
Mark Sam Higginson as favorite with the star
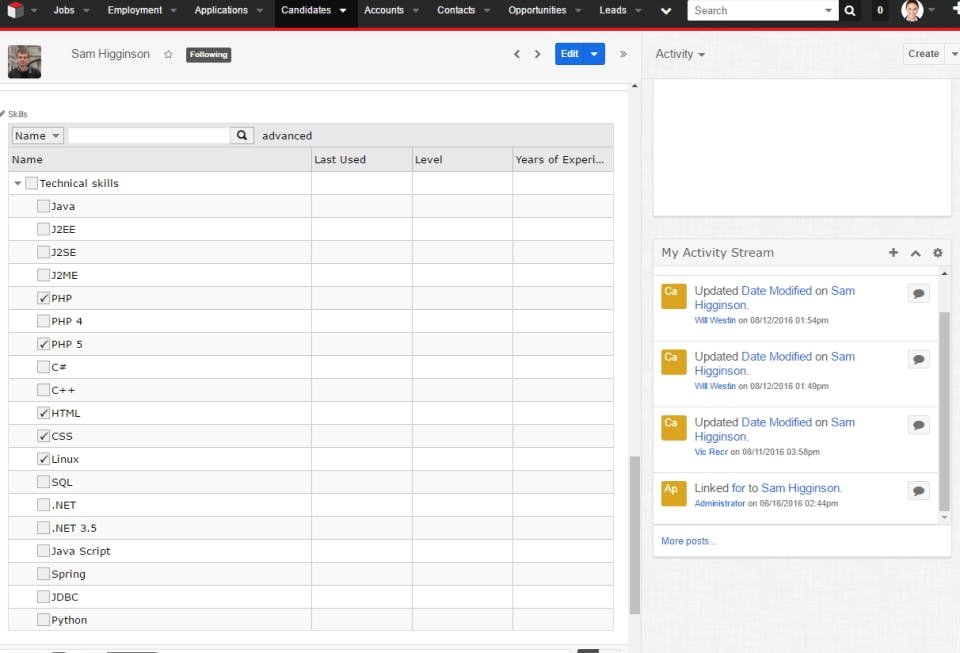(168, 54)
